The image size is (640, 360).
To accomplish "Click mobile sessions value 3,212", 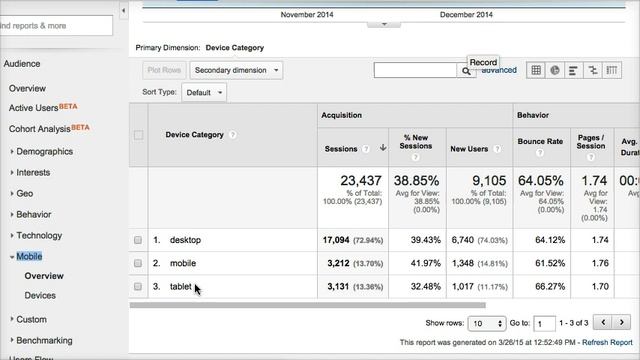I will point(338,263).
